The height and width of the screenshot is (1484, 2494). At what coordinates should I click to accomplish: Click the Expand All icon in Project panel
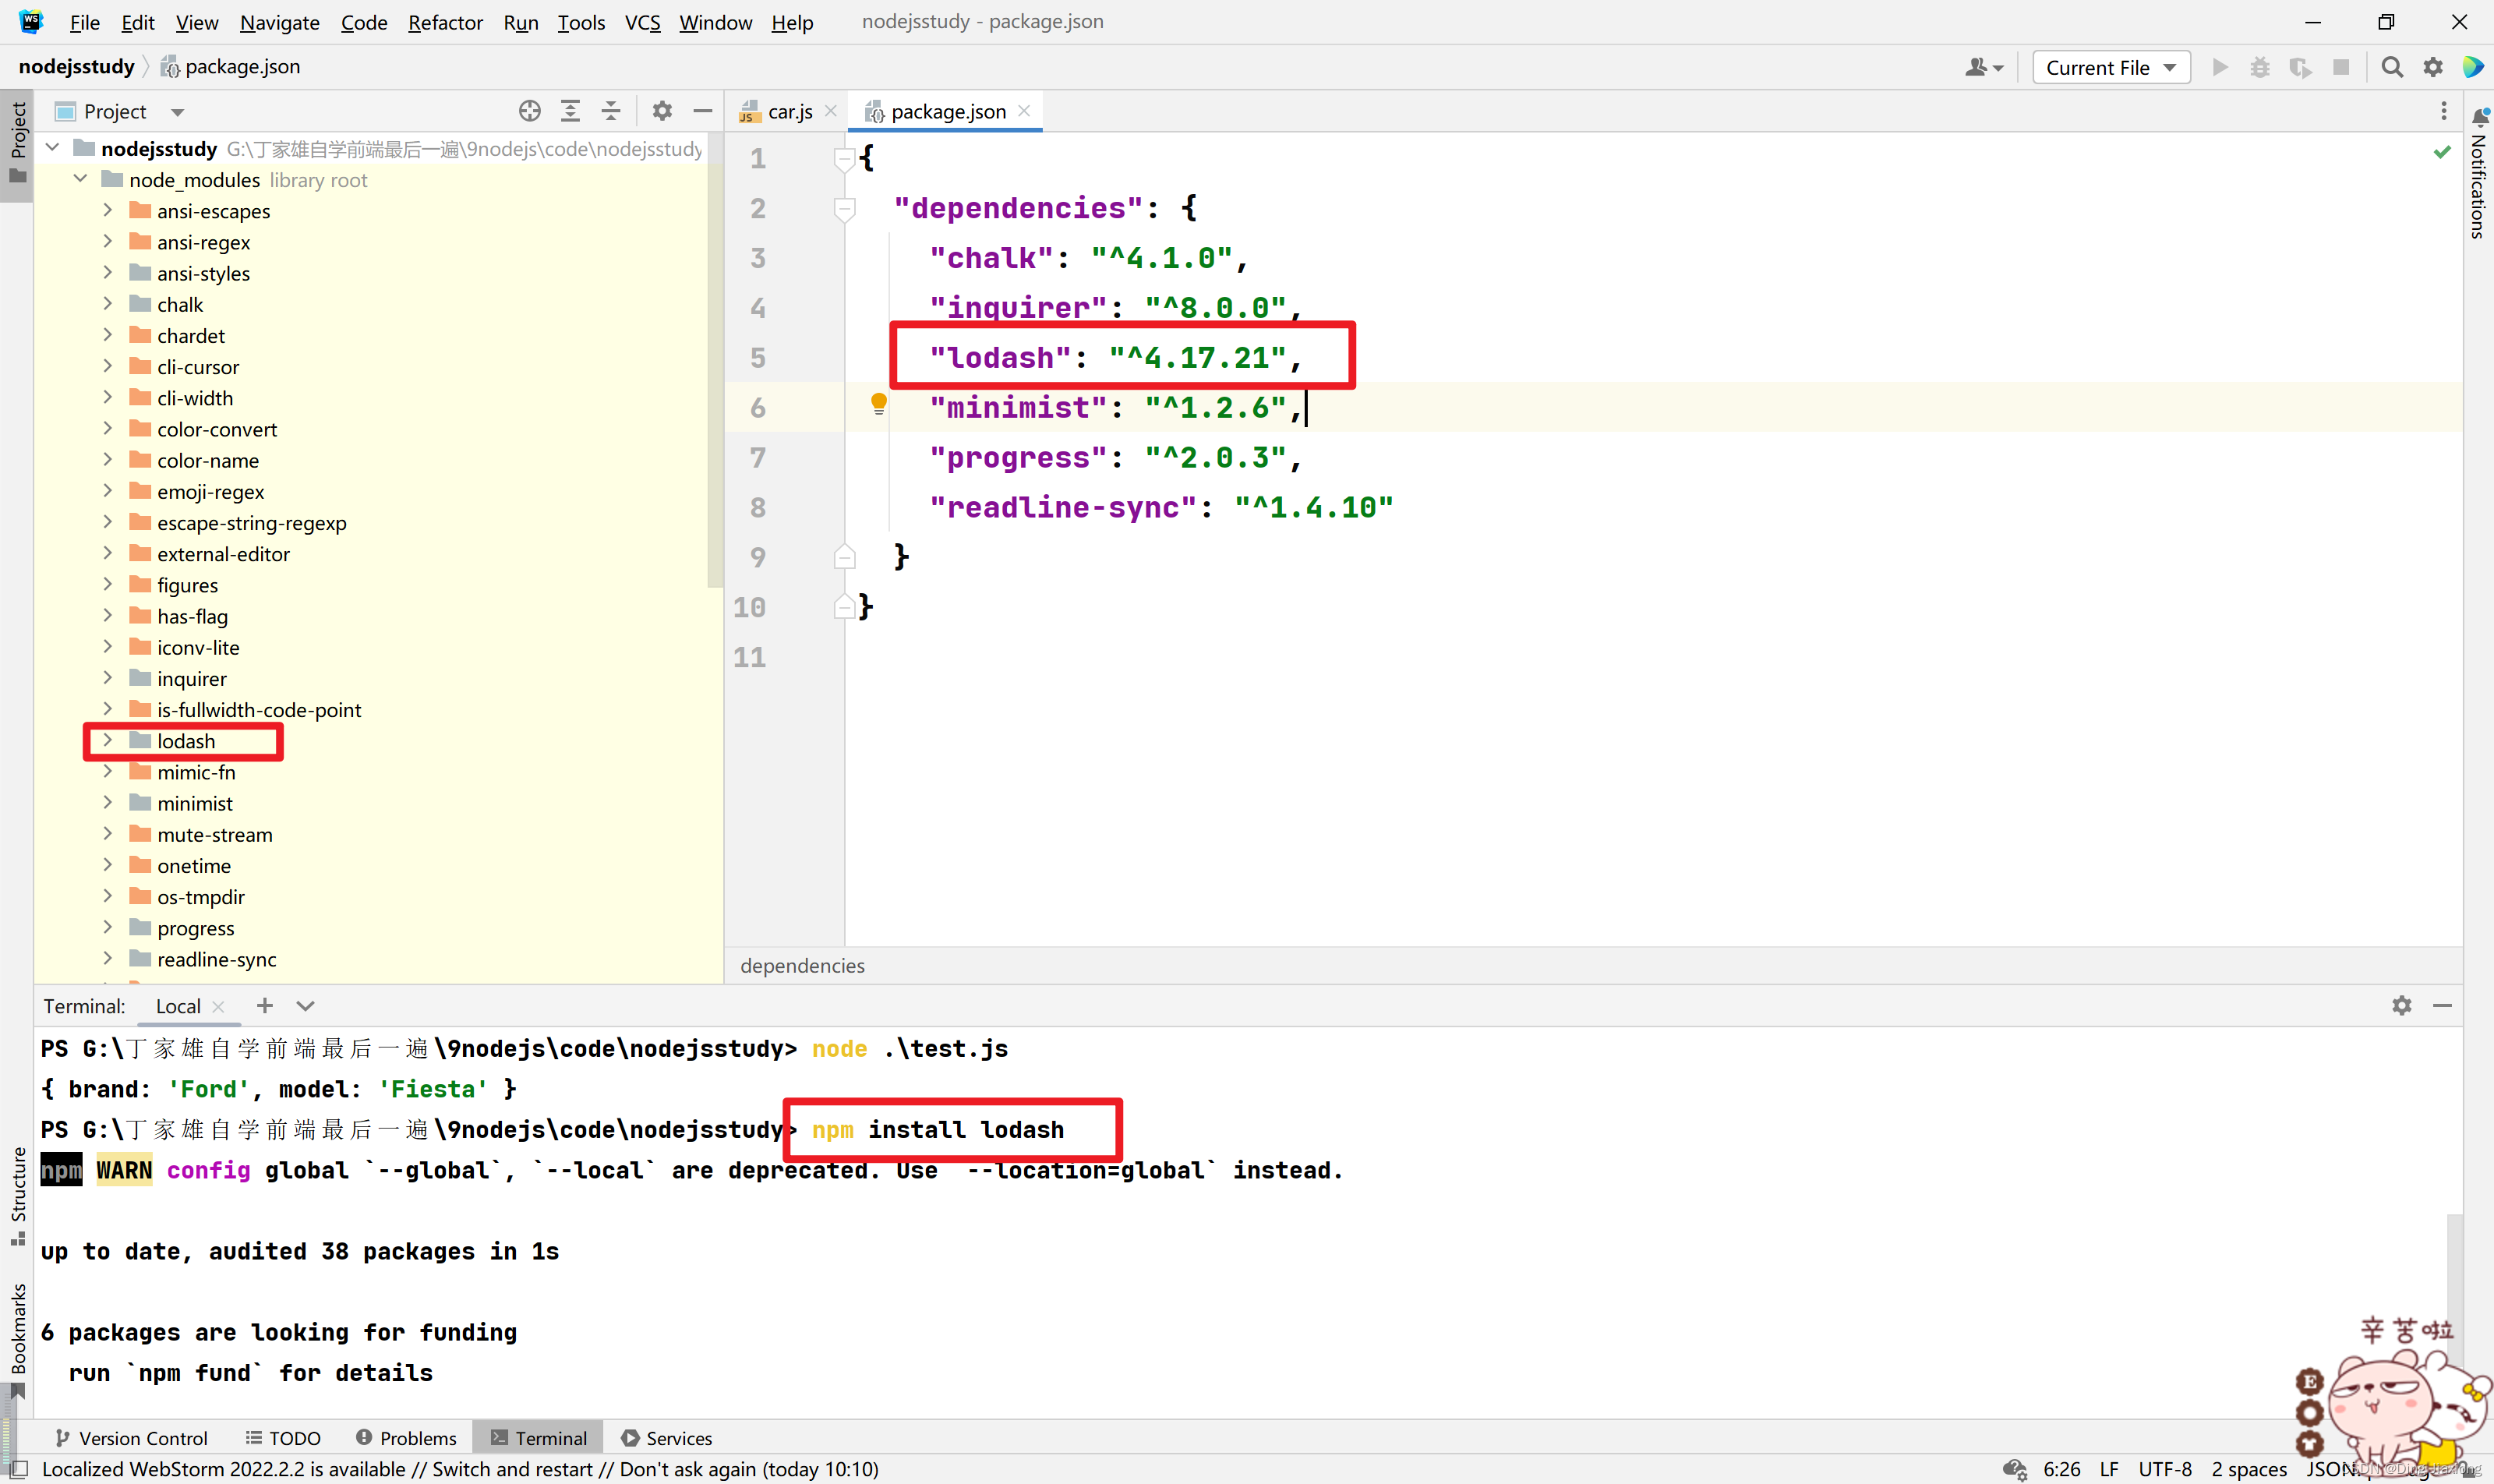570,111
